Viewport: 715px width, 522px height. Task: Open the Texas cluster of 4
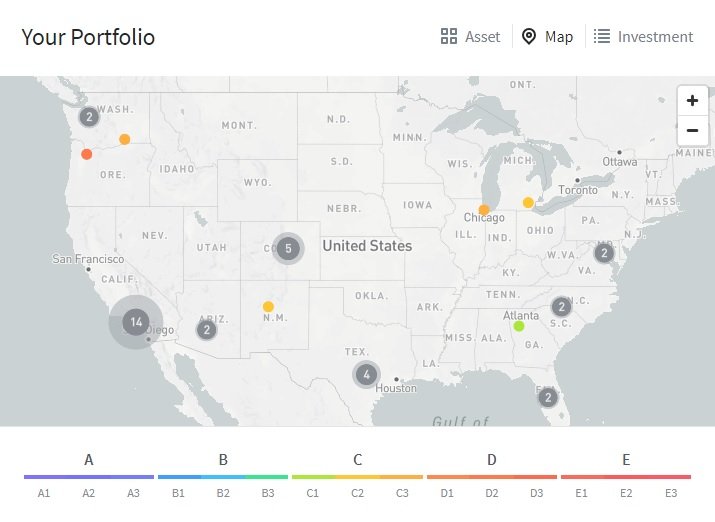[366, 375]
